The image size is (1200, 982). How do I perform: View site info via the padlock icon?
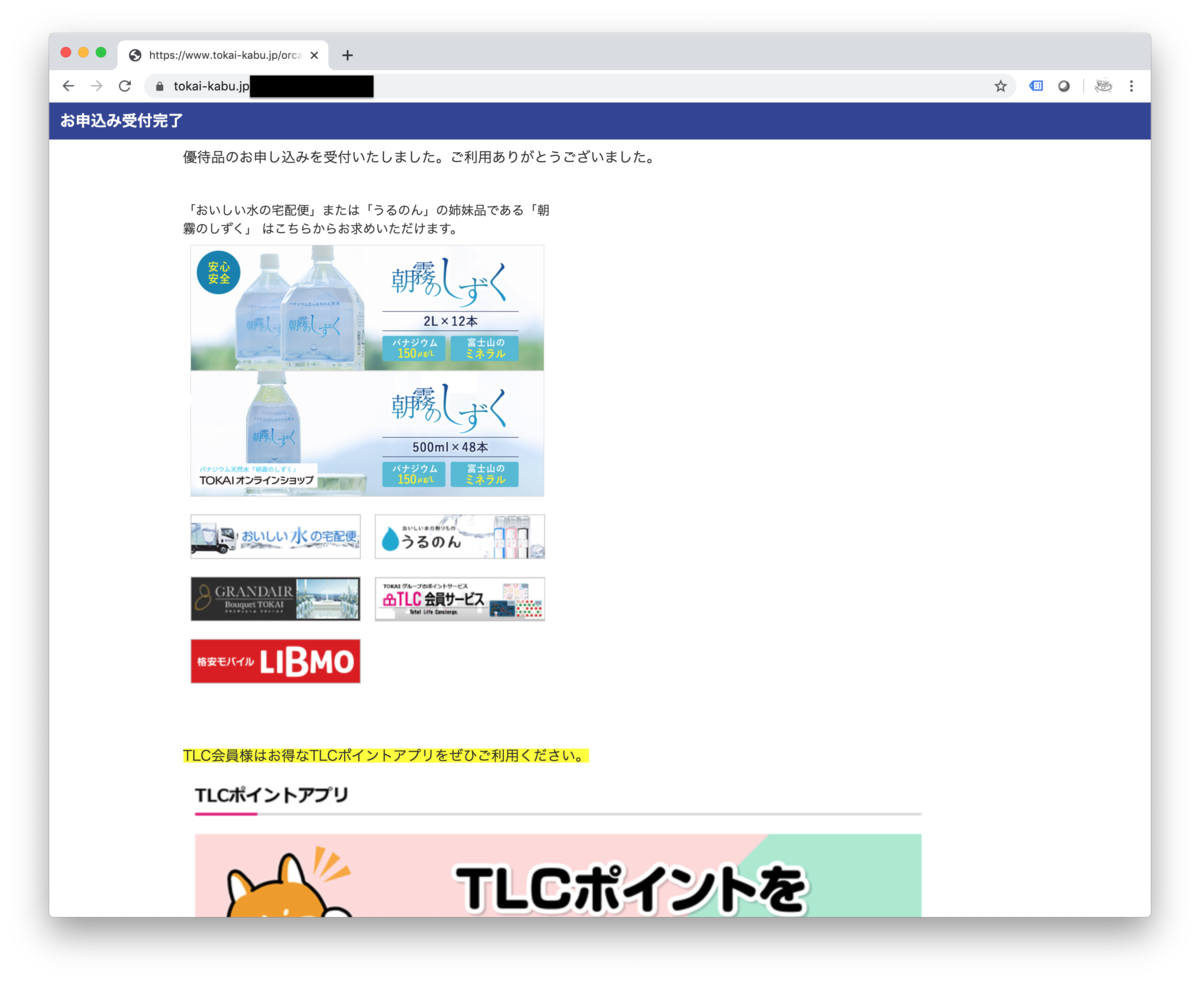[x=160, y=86]
